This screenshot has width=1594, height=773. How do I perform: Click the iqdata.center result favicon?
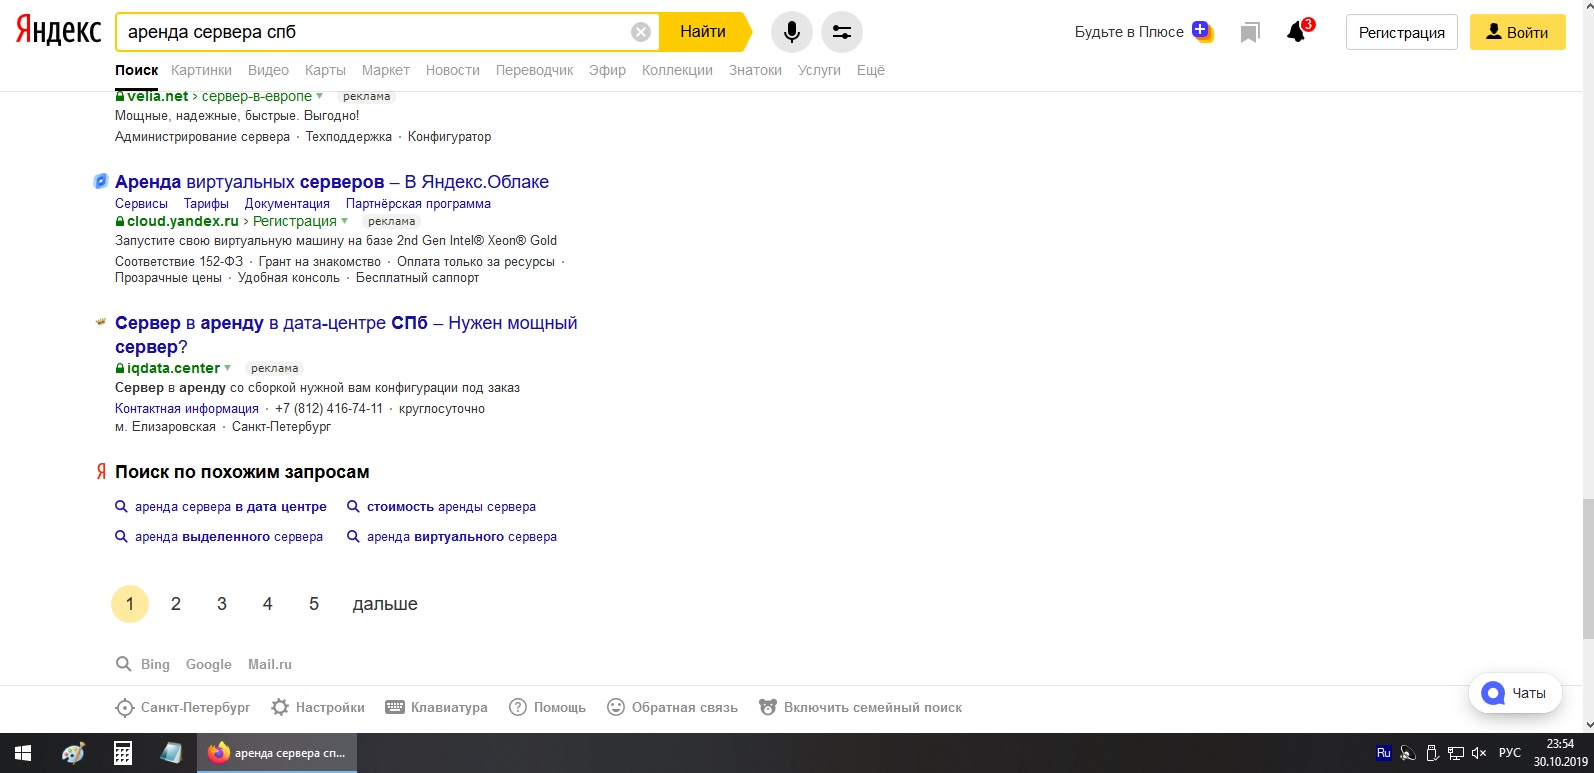[x=101, y=323]
